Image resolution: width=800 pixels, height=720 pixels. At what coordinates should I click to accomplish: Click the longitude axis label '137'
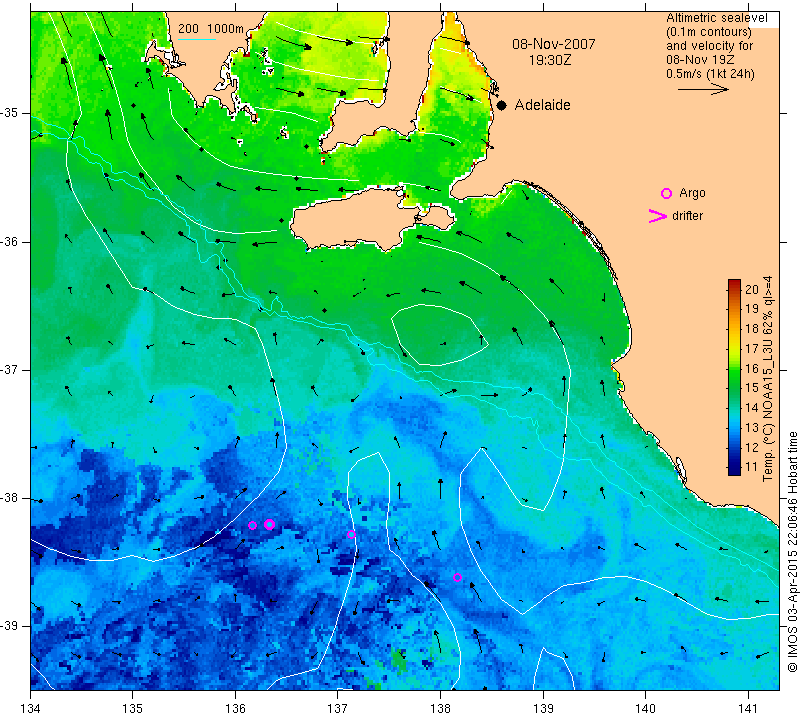[x=337, y=709]
